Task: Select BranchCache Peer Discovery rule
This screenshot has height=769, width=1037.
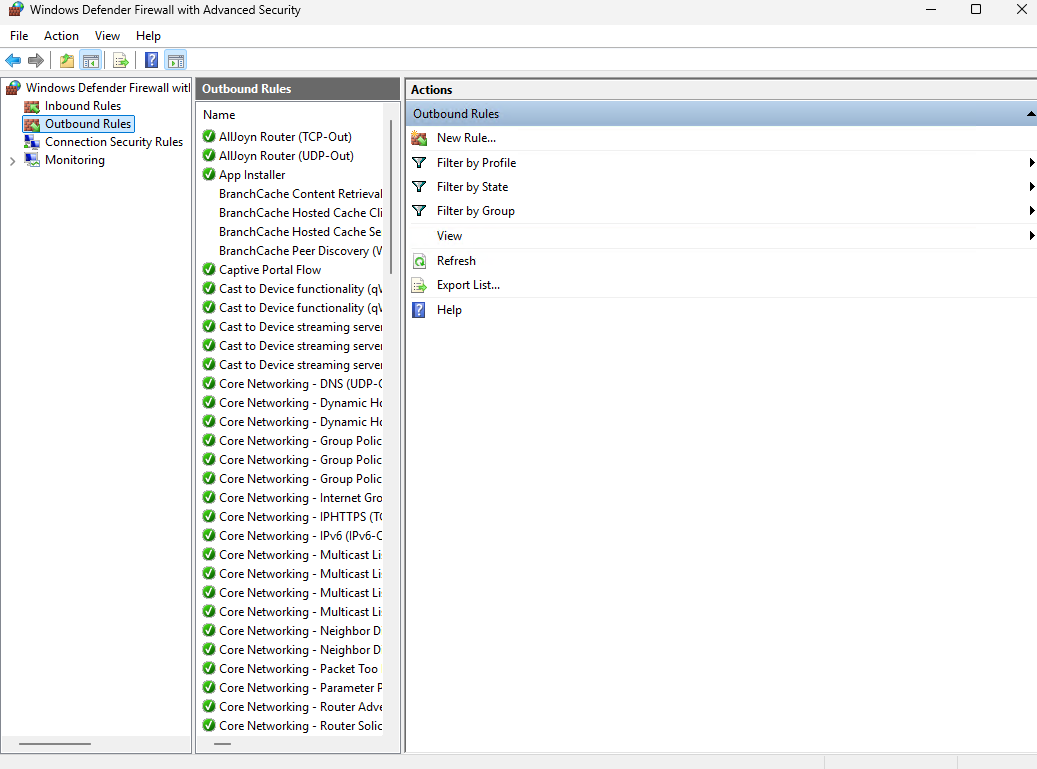Action: pyautogui.click(x=300, y=251)
